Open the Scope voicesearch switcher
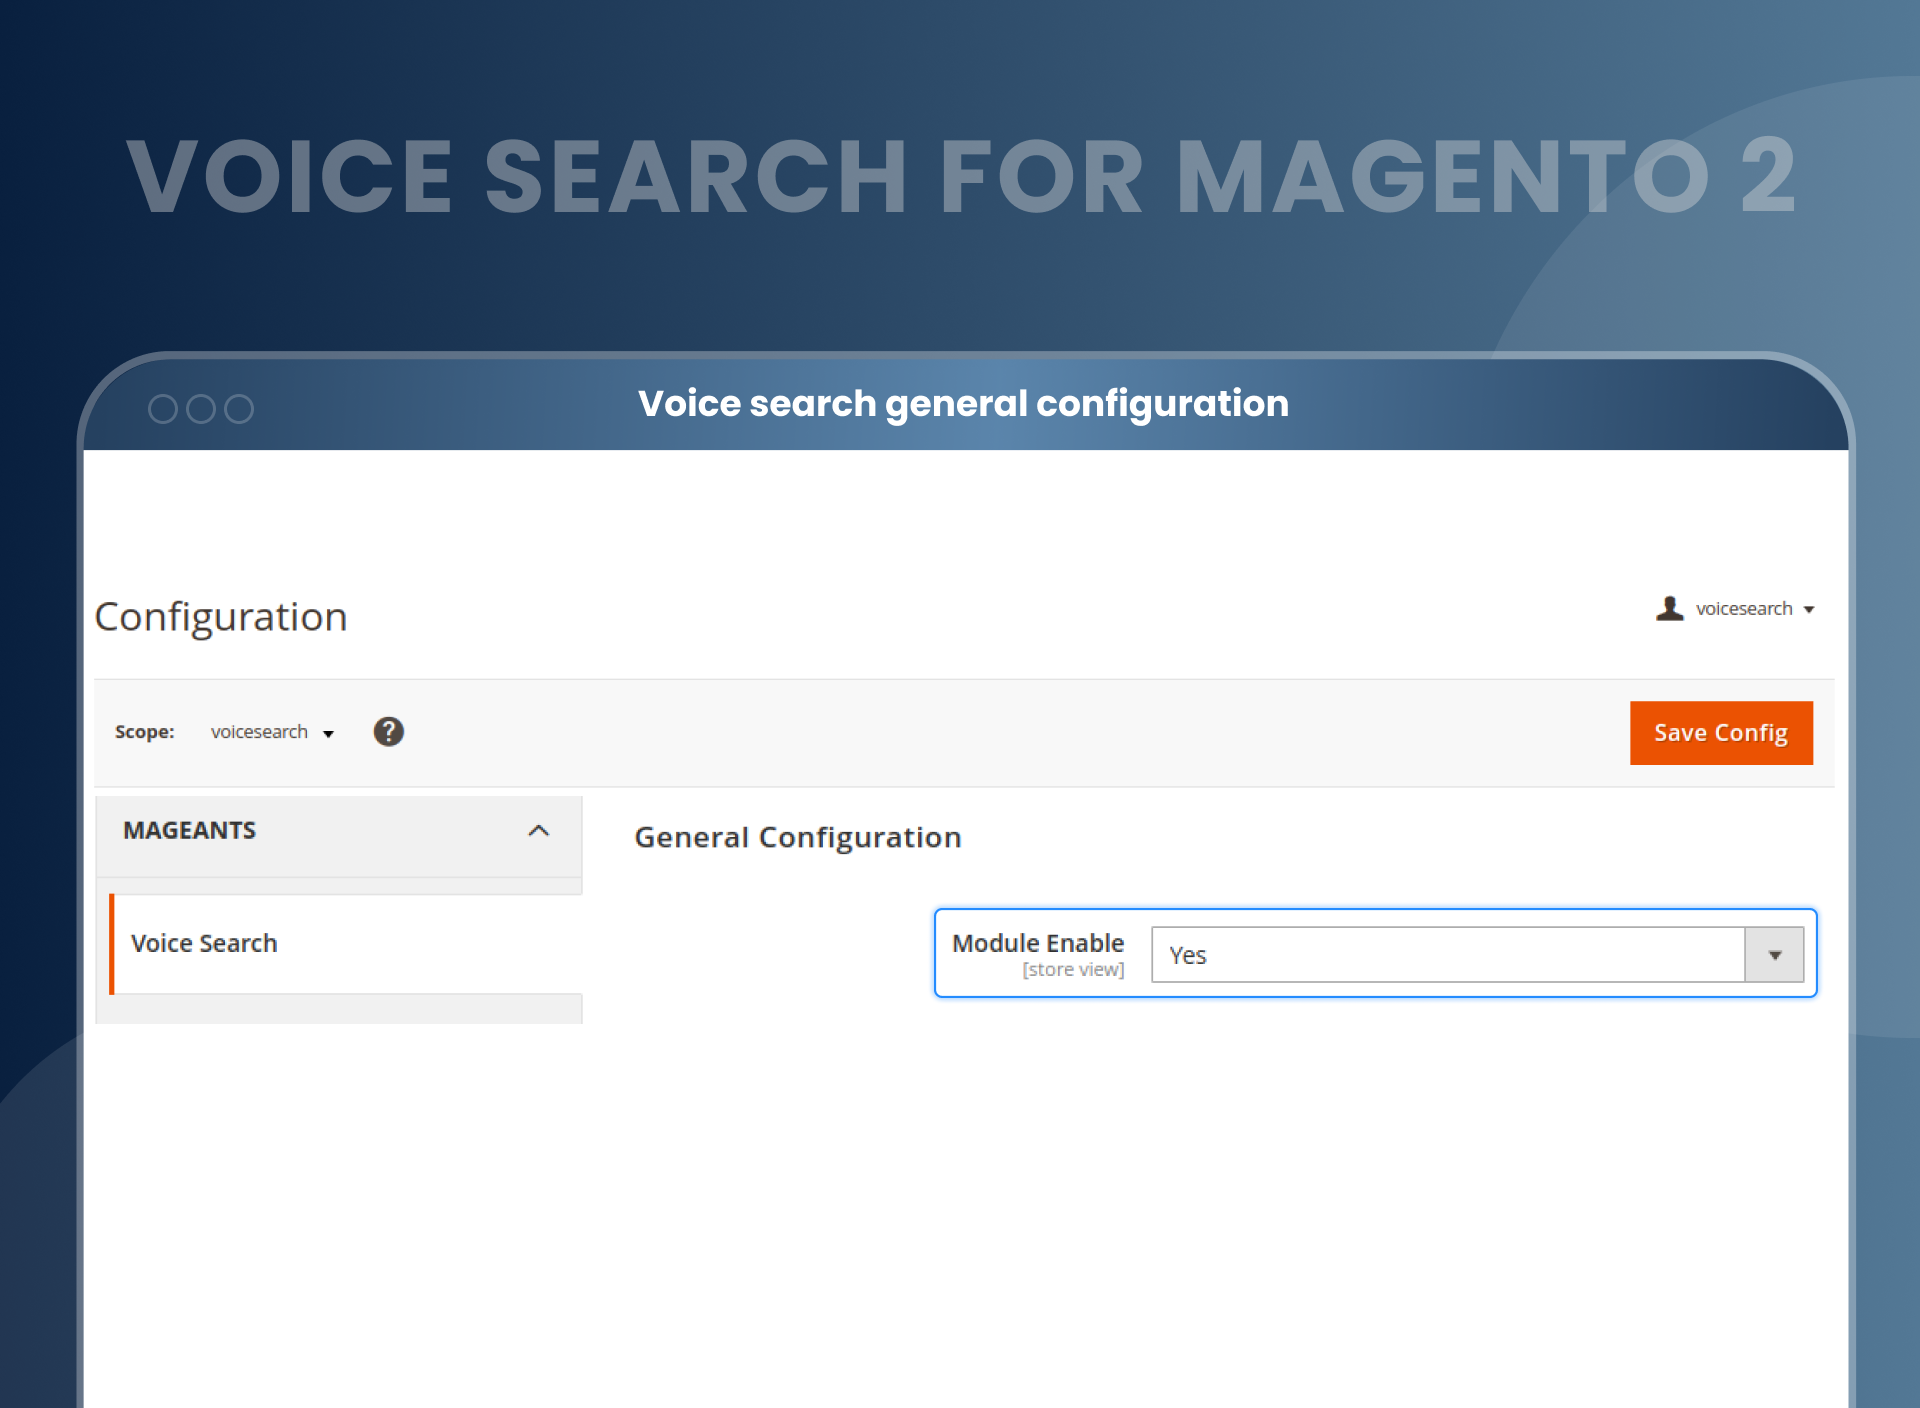This screenshot has width=1920, height=1408. click(x=272, y=732)
